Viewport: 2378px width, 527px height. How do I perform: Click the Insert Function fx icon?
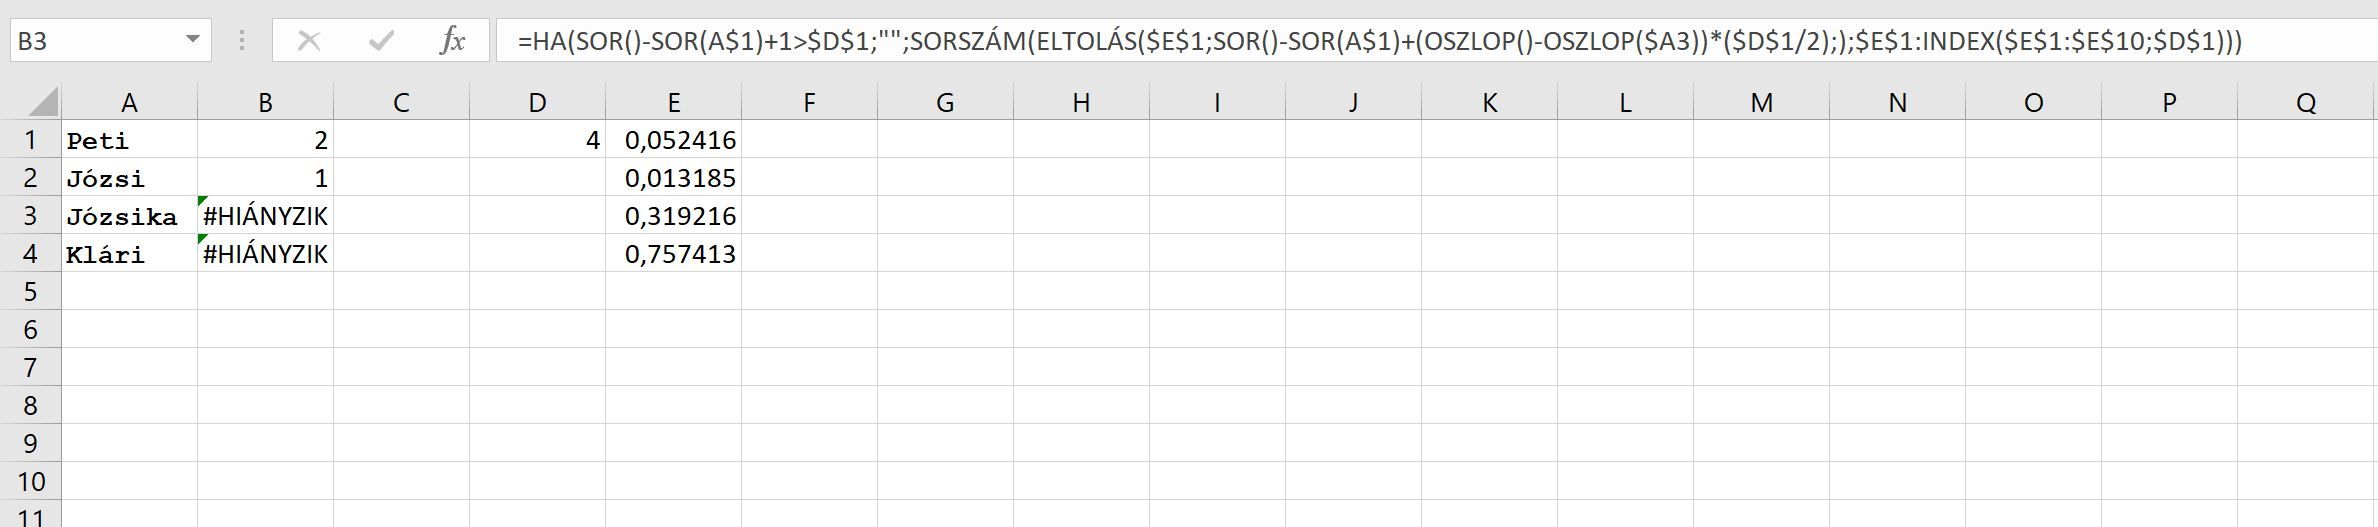(452, 41)
